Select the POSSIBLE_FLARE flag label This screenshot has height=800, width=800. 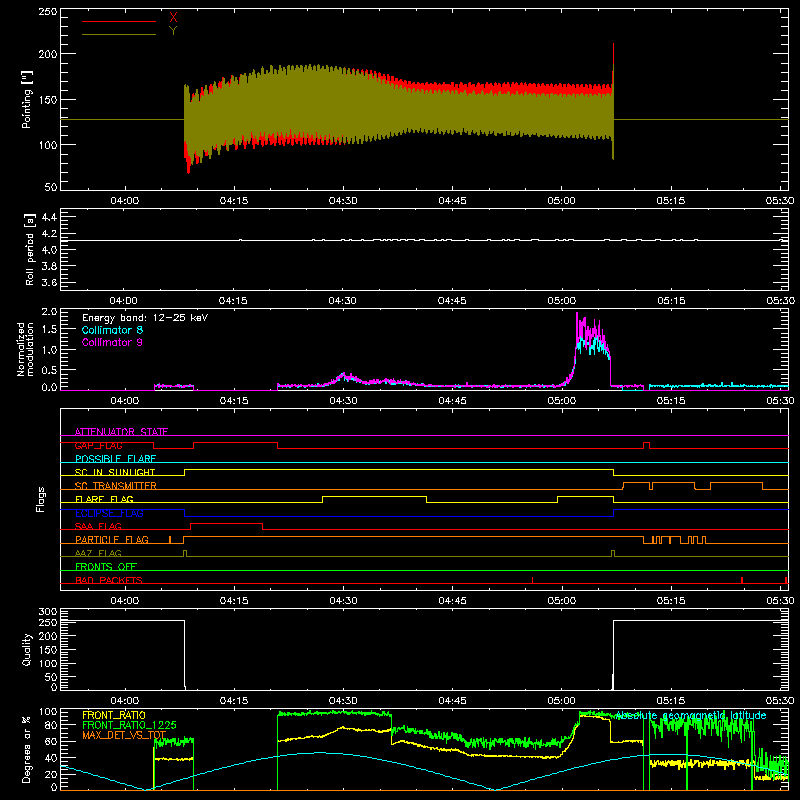[115, 459]
